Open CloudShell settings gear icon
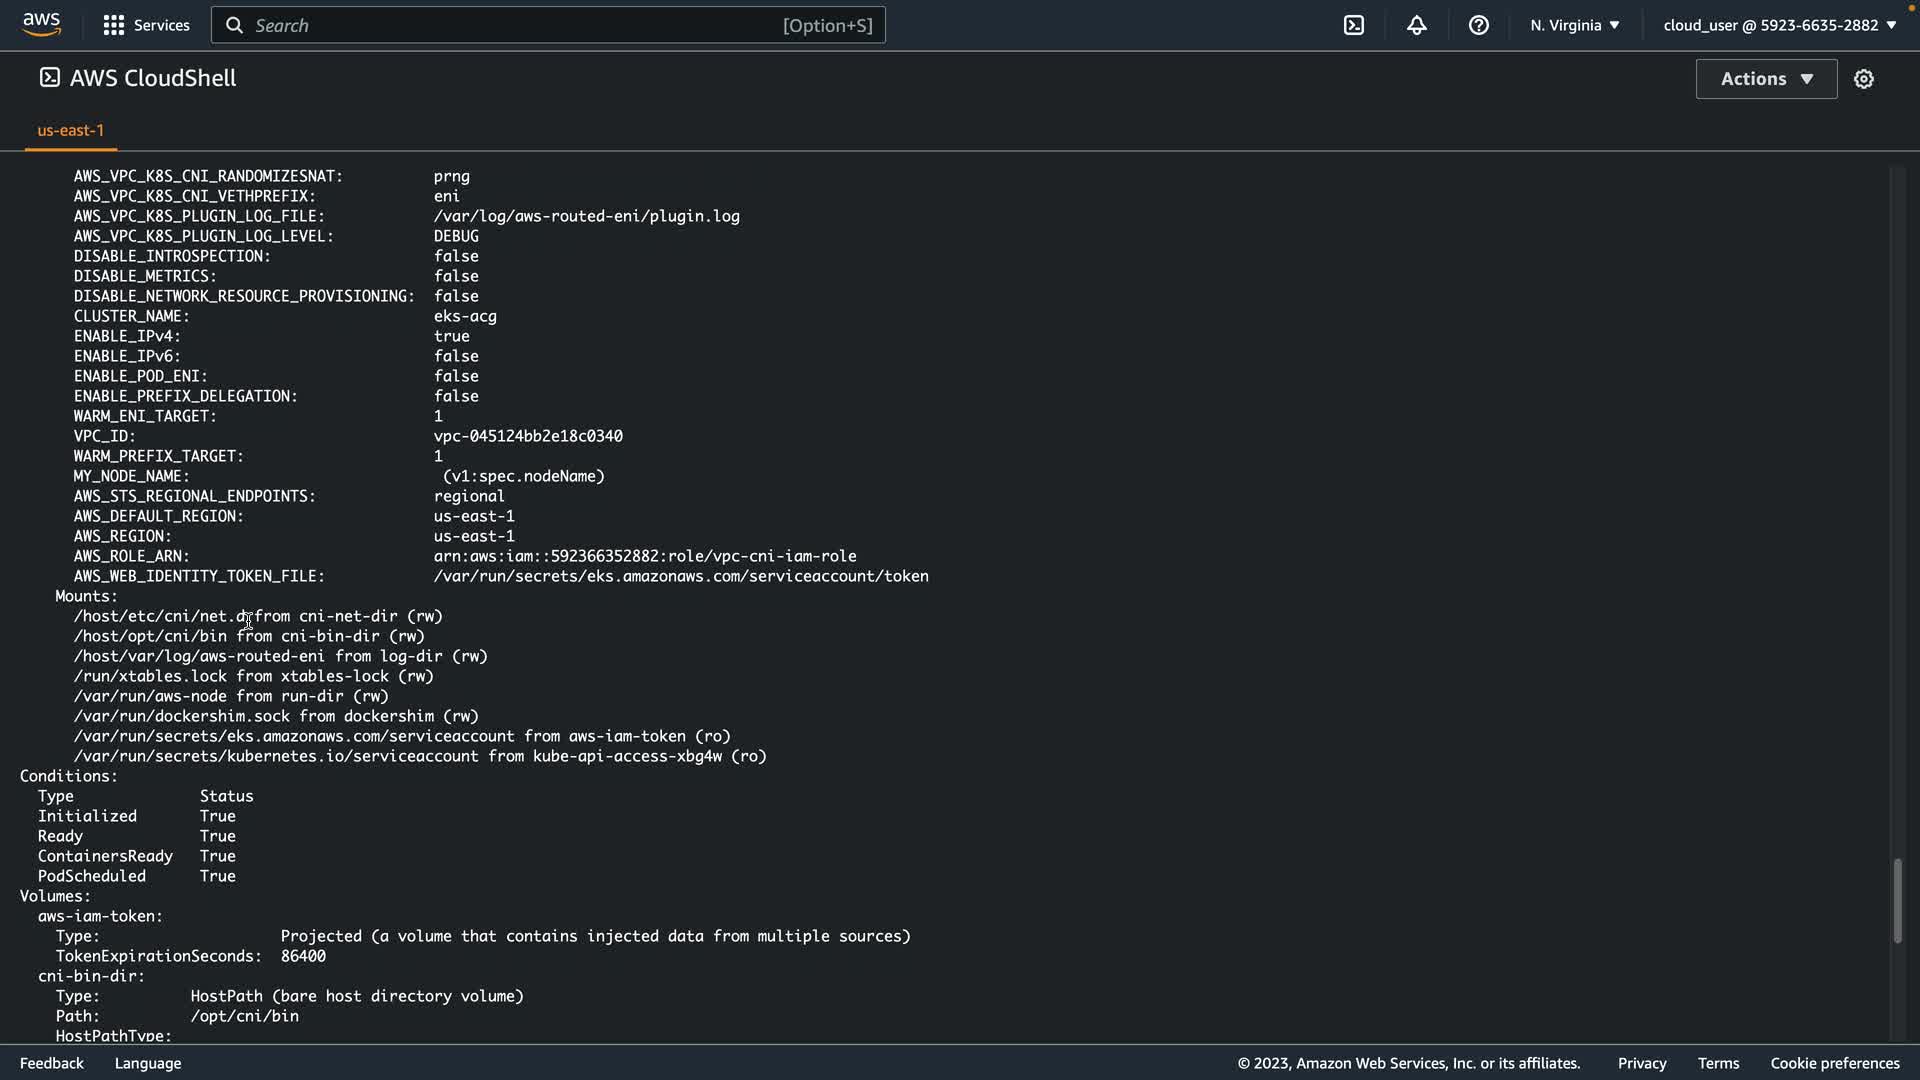1920x1080 pixels. [x=1863, y=79]
